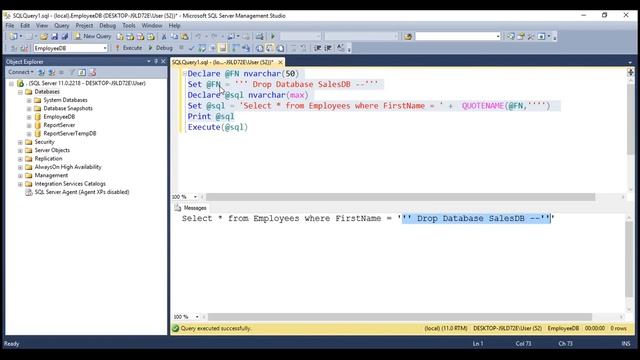Click the Copy icon in toolbar

(x=174, y=36)
